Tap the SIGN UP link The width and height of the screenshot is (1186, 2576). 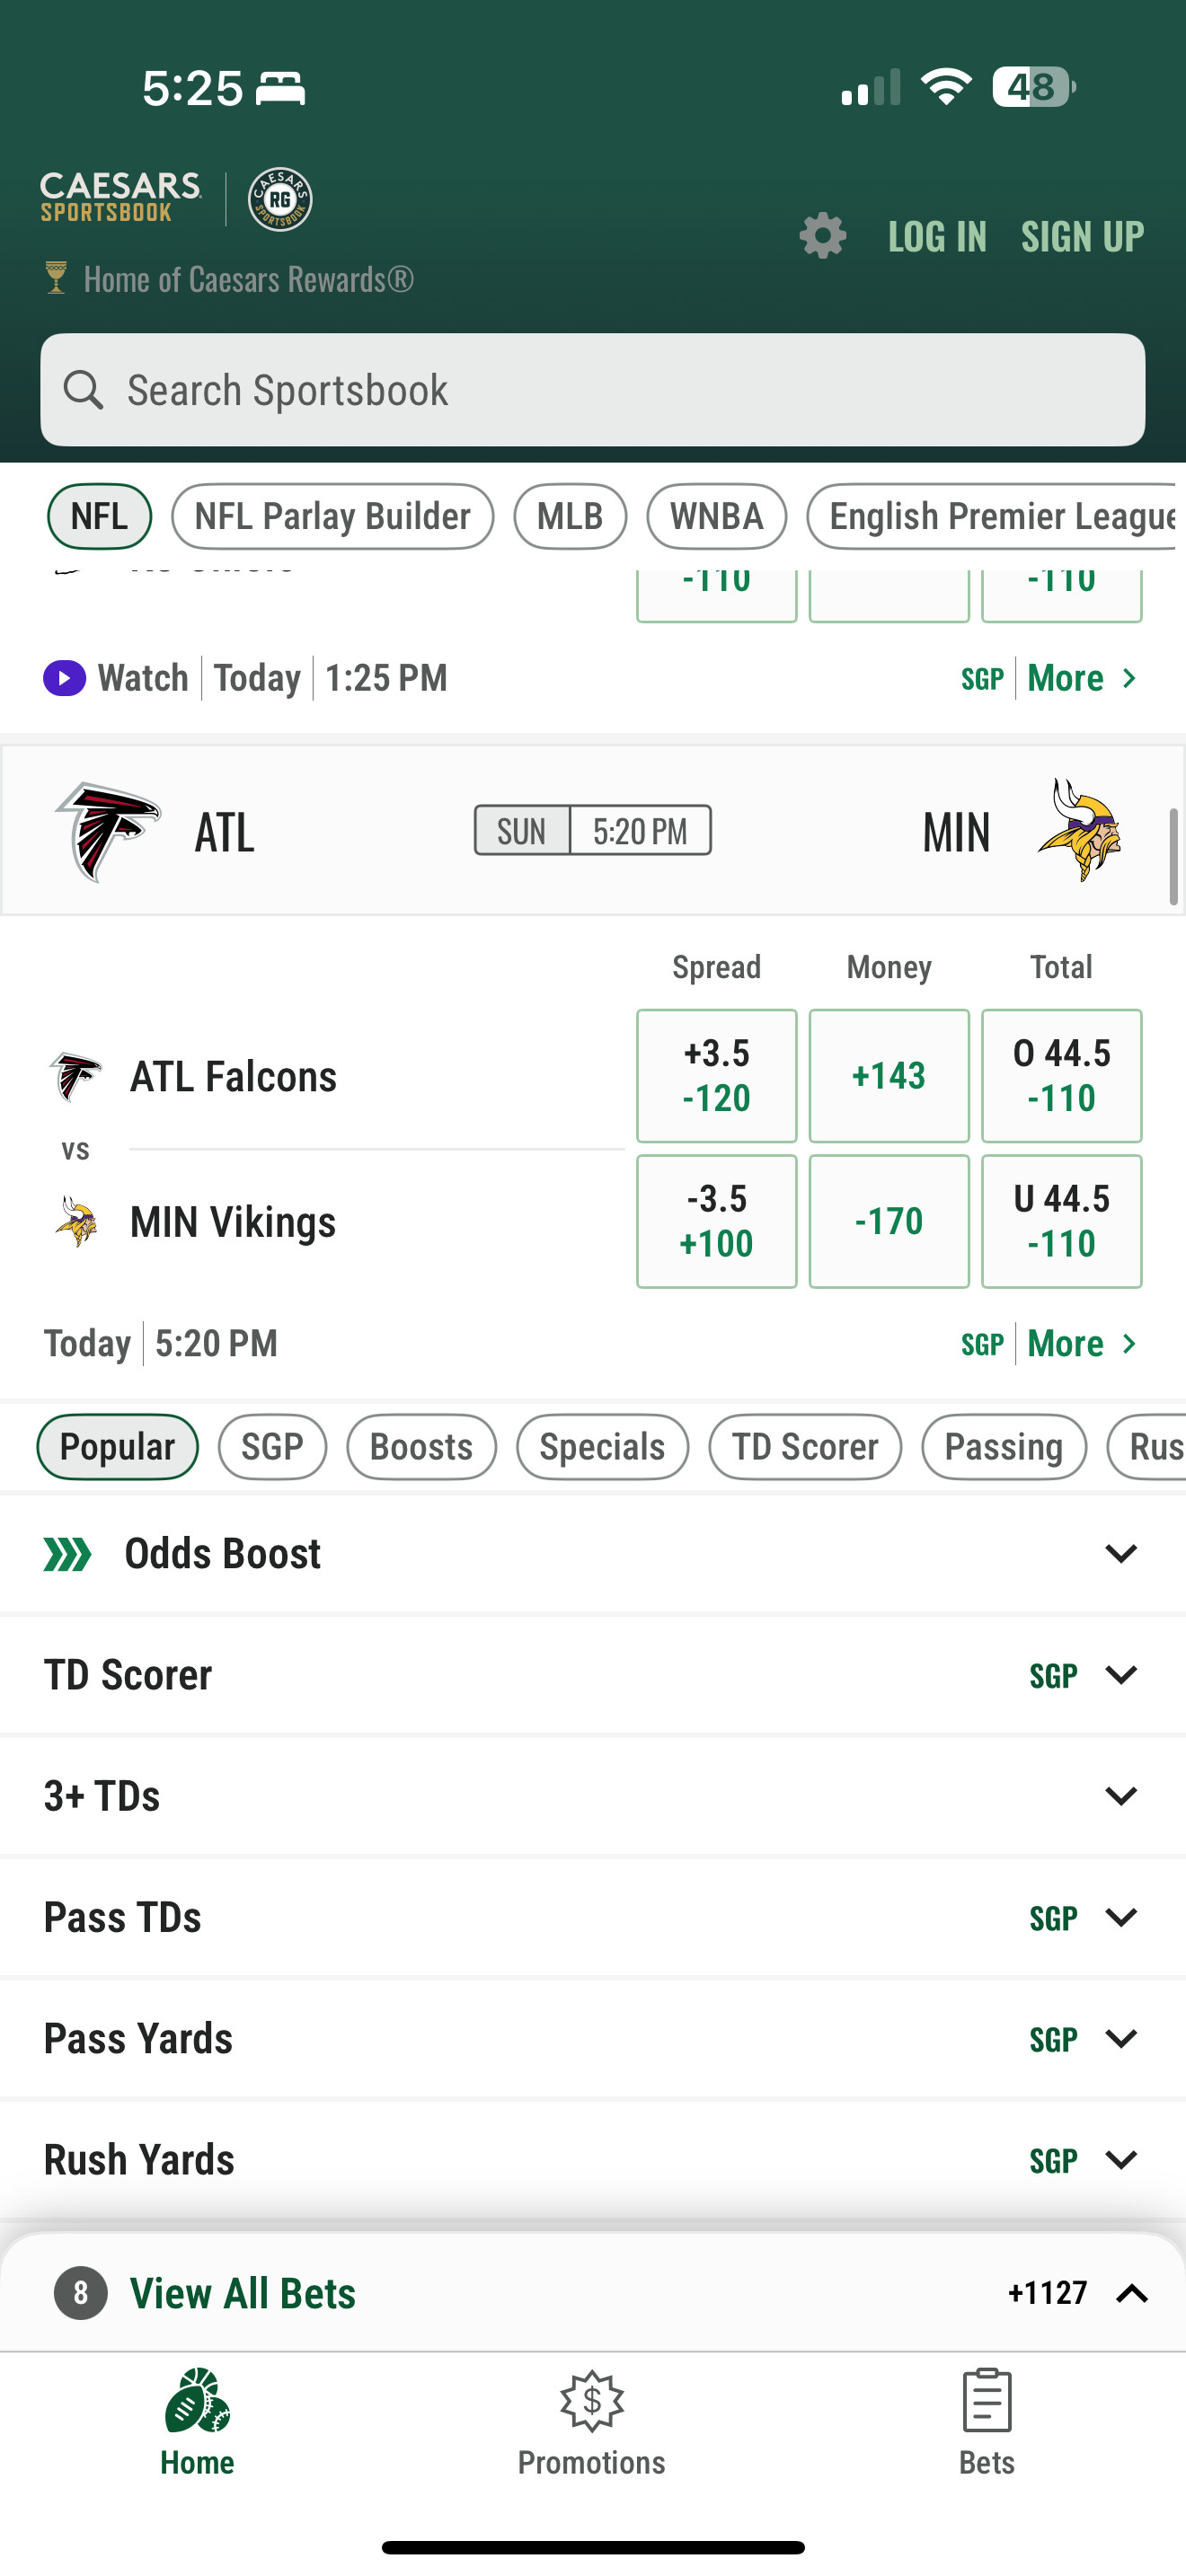point(1082,237)
